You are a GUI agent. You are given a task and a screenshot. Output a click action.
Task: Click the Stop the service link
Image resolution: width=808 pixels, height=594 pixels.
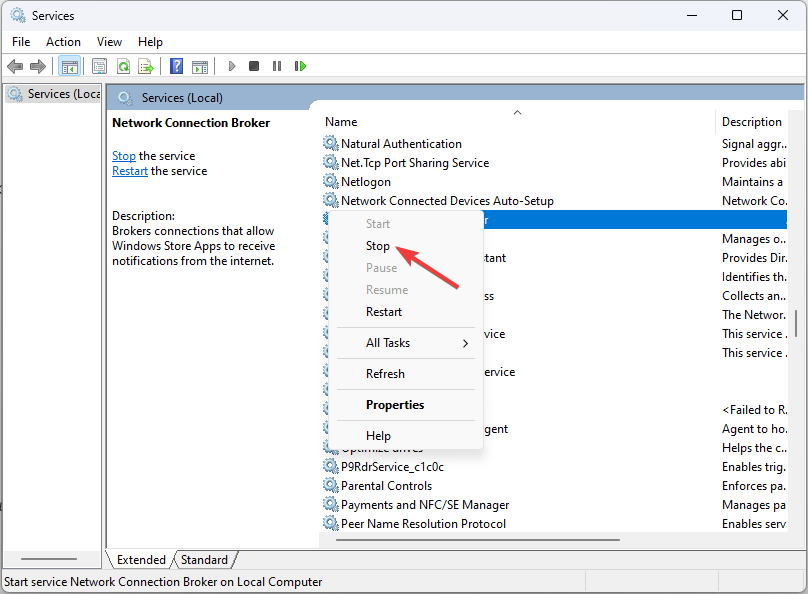(x=124, y=156)
